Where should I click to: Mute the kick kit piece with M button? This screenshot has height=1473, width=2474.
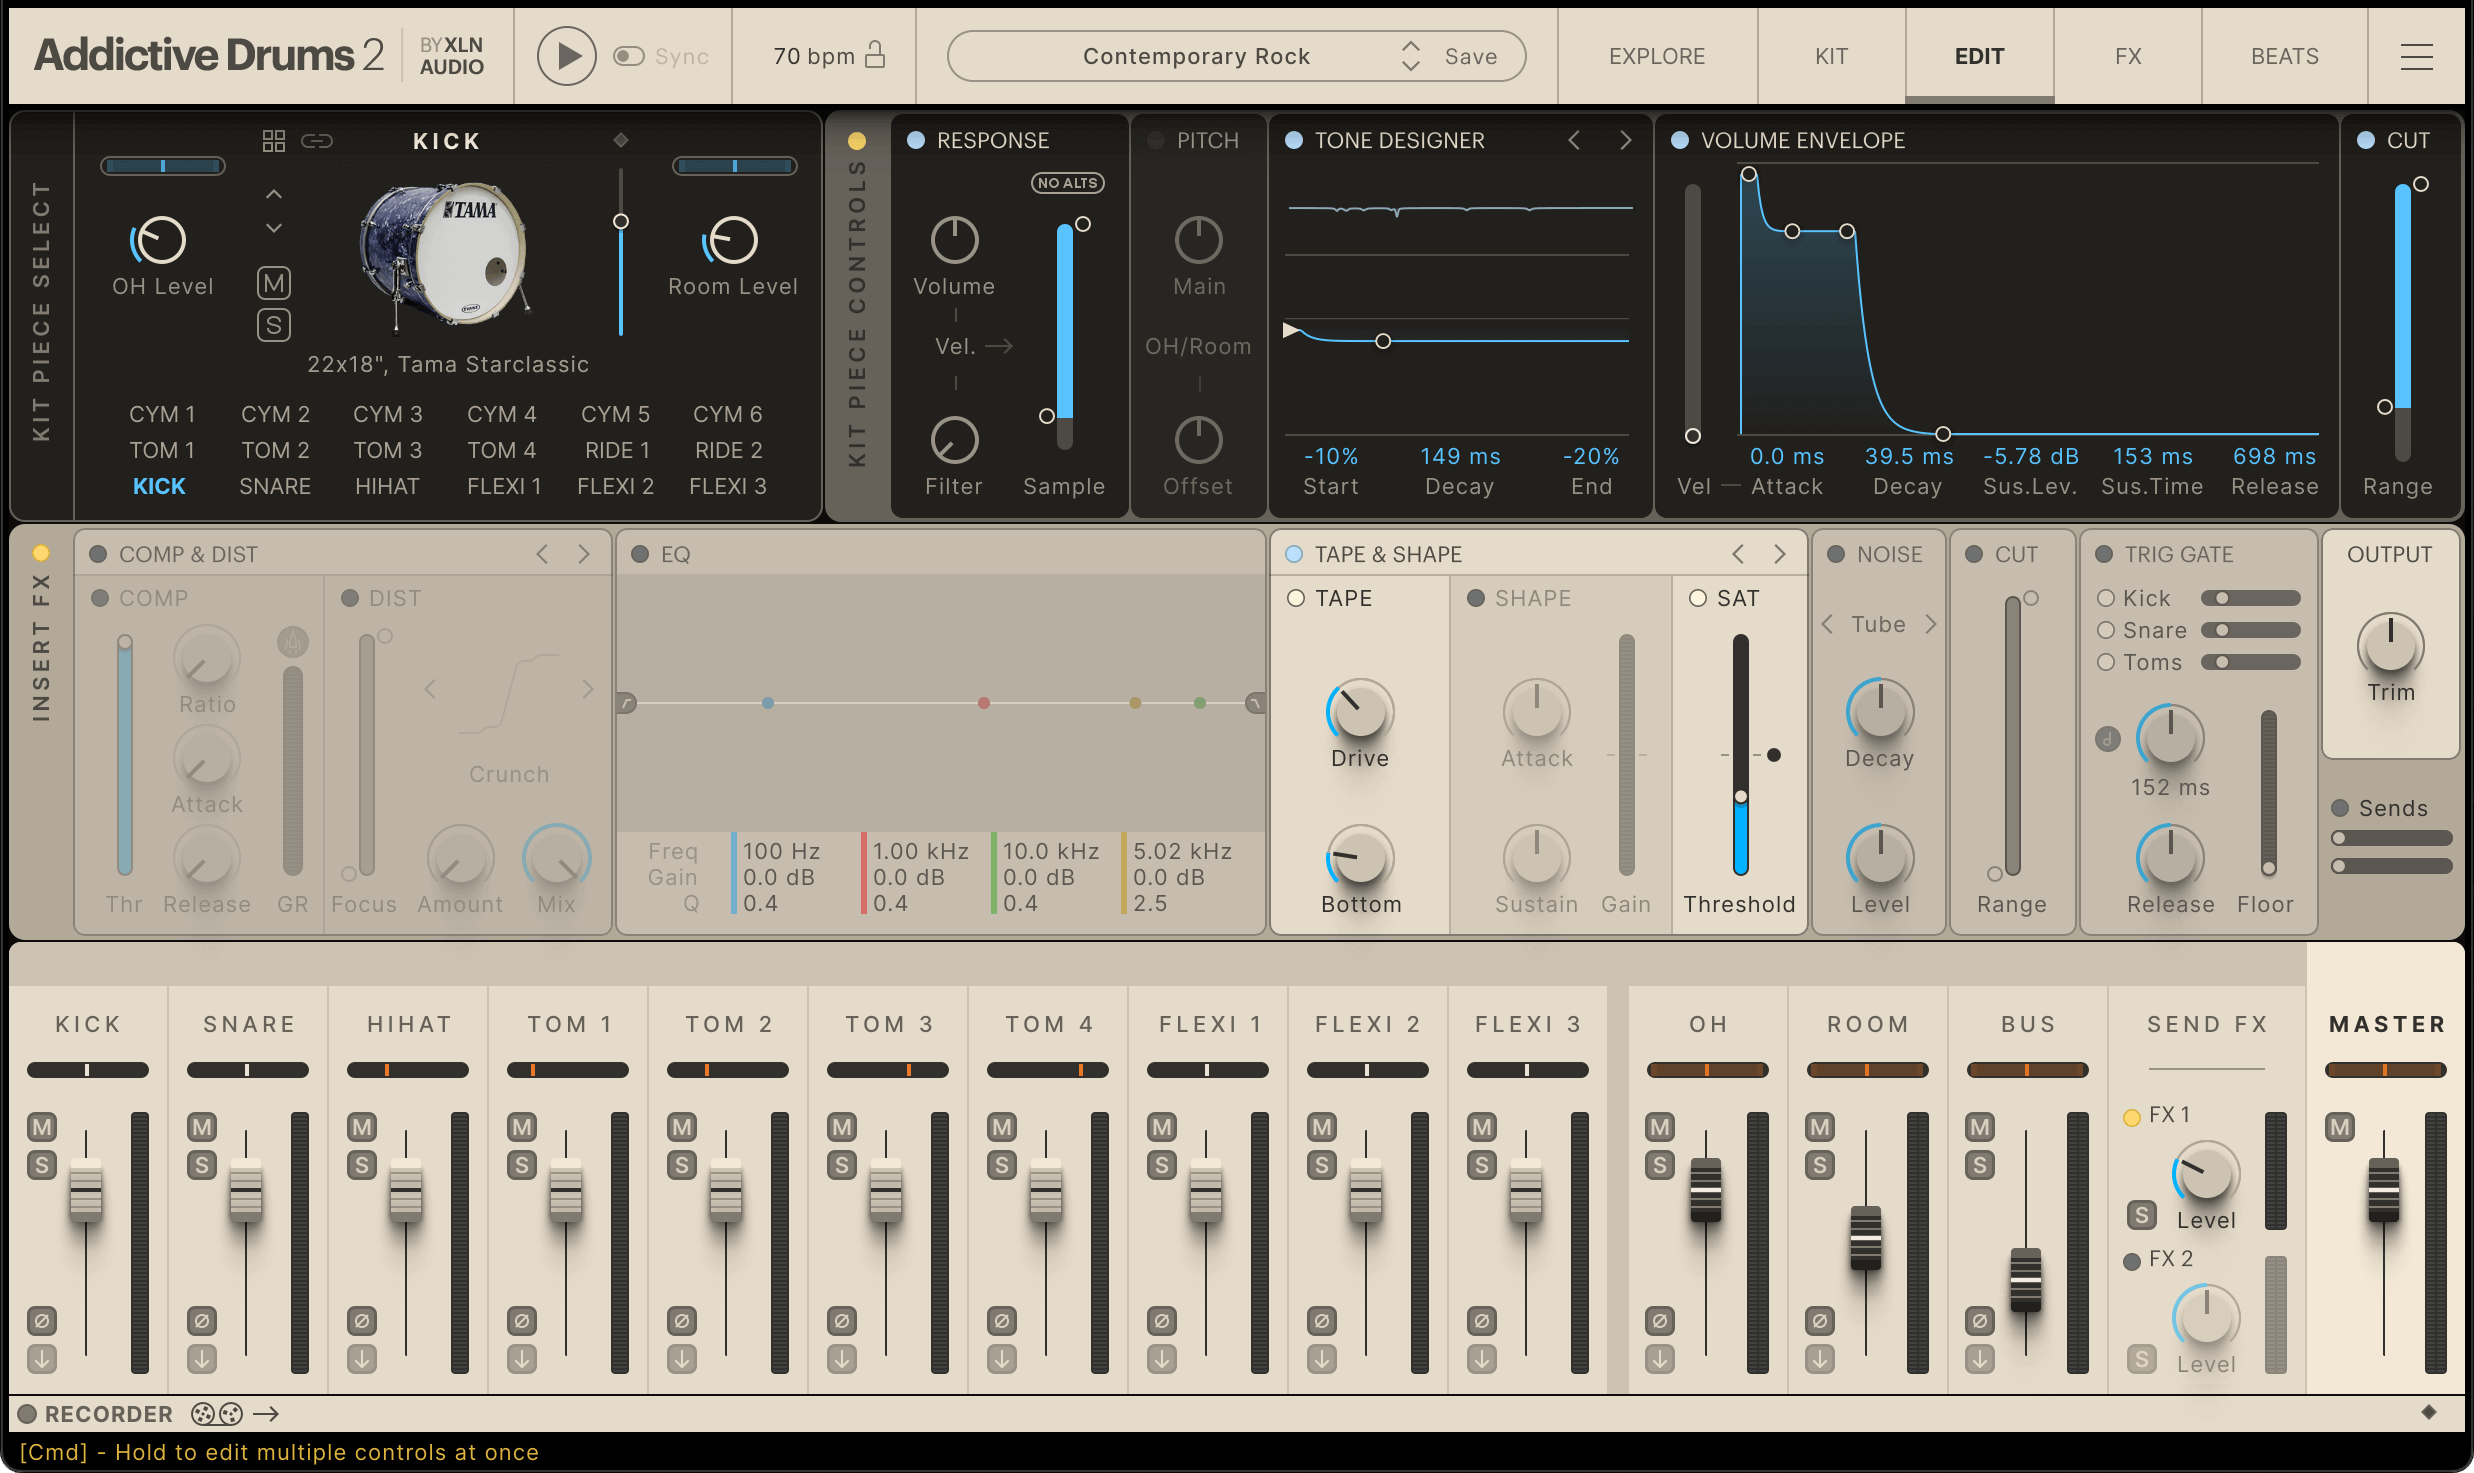tap(274, 283)
